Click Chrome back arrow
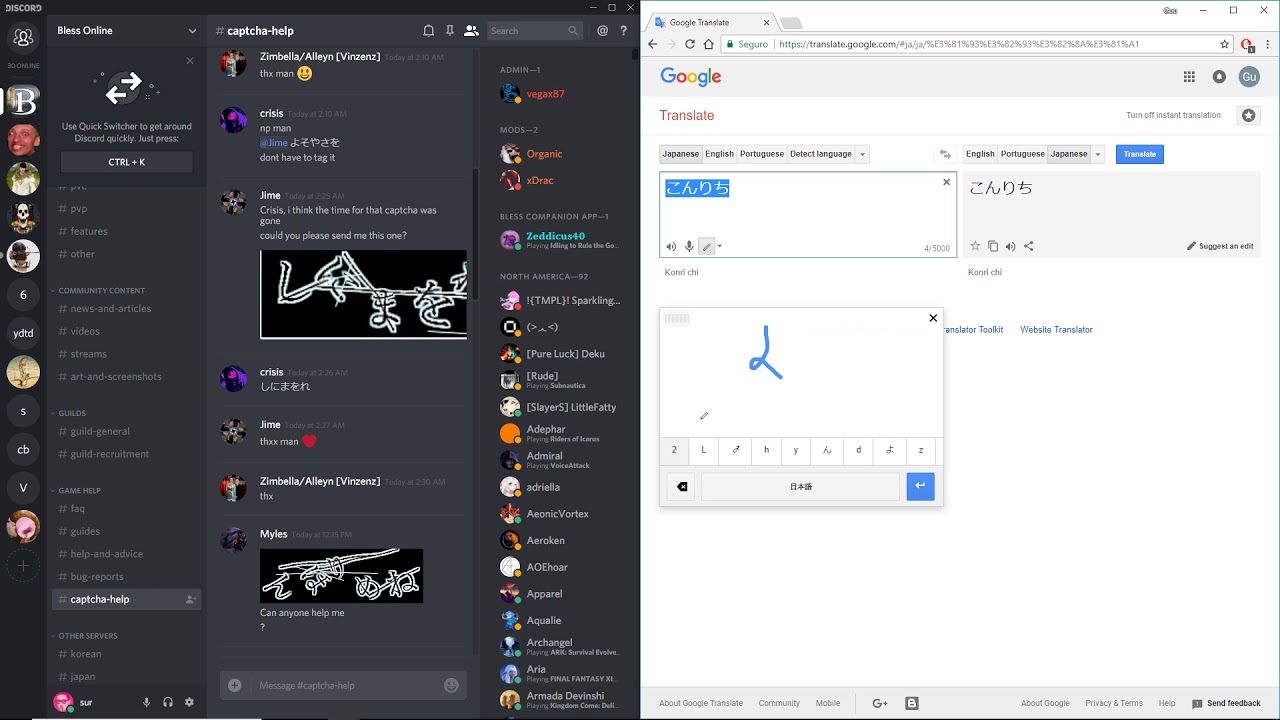The image size is (1280, 720). click(652, 44)
